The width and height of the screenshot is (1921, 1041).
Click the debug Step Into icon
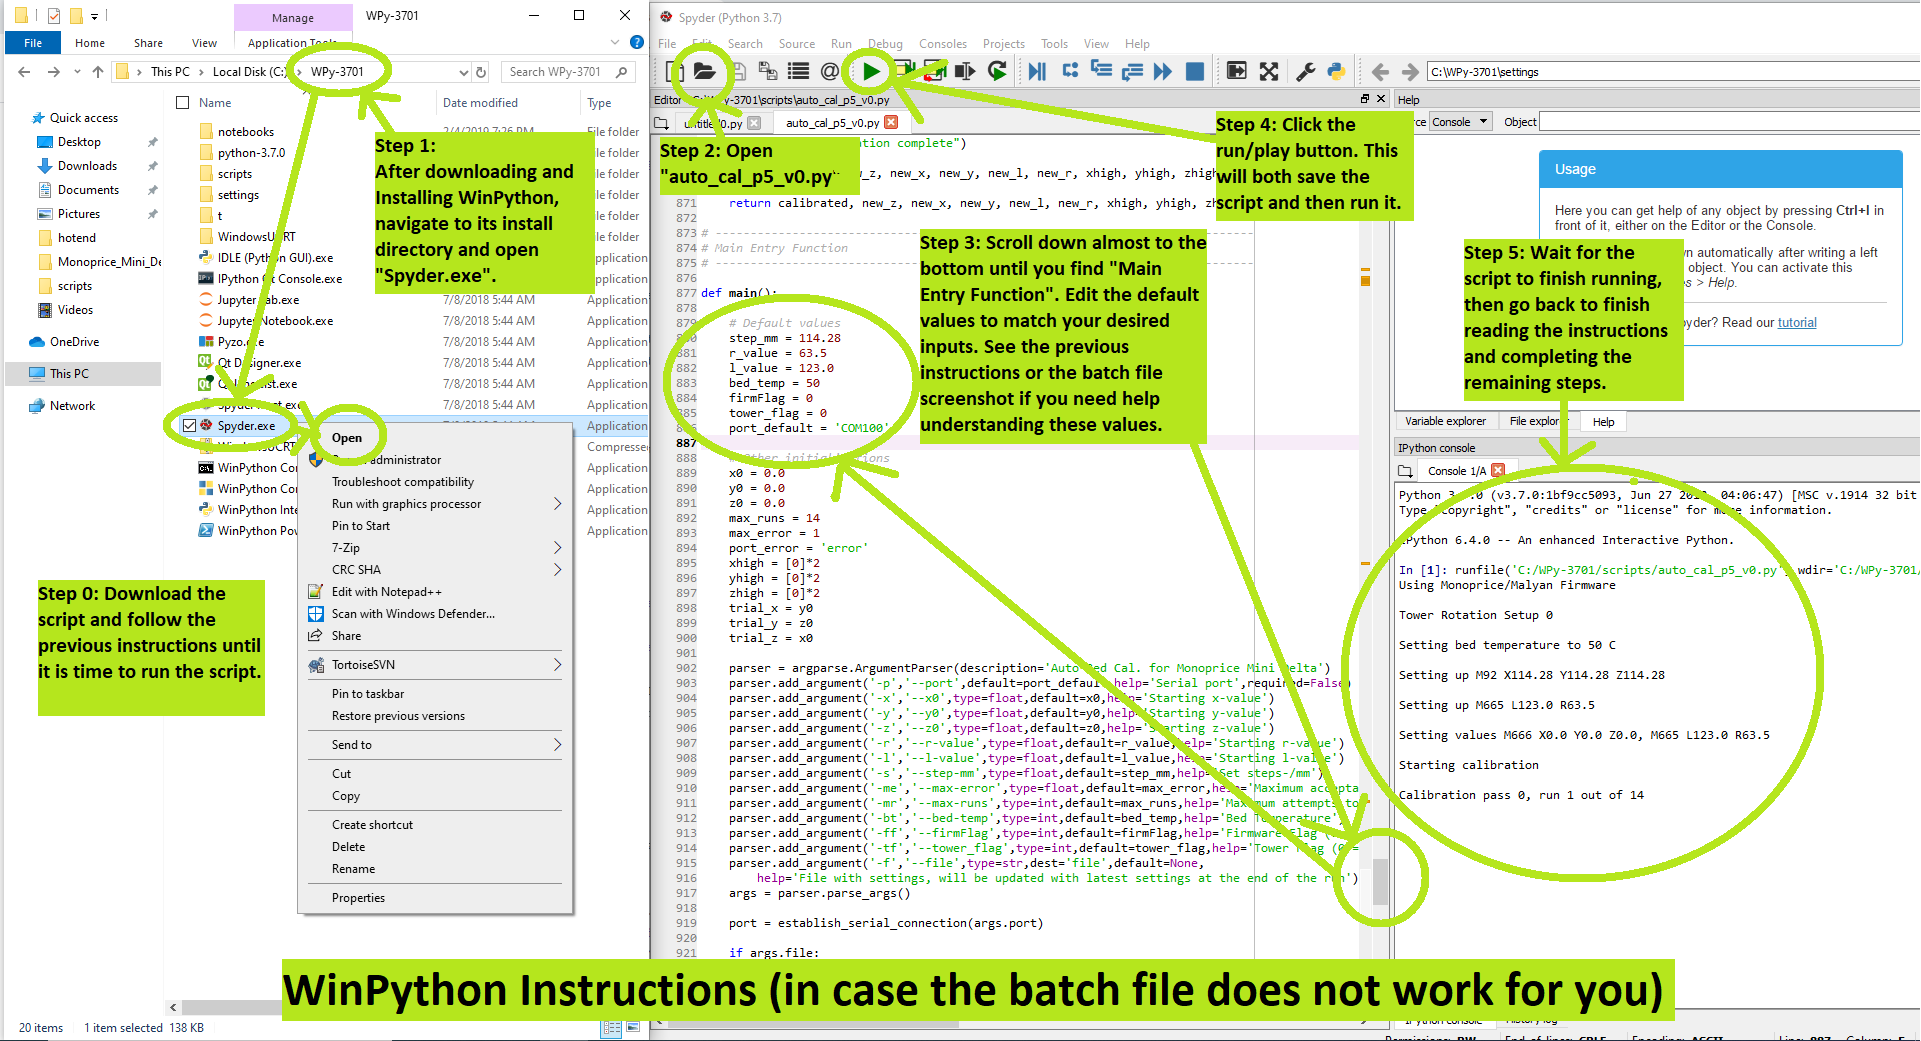[1101, 71]
